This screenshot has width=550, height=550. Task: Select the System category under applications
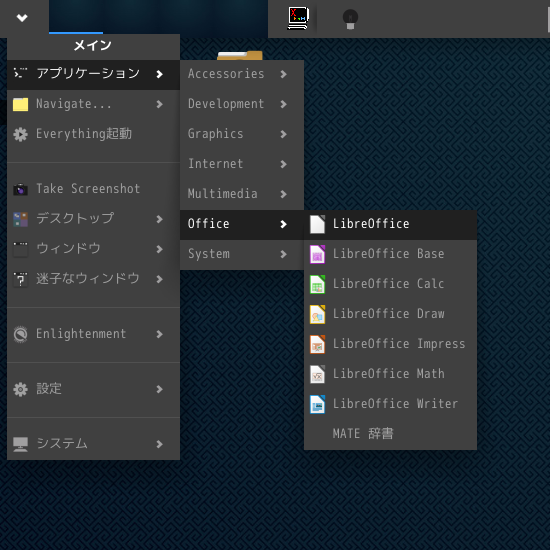tap(242, 254)
